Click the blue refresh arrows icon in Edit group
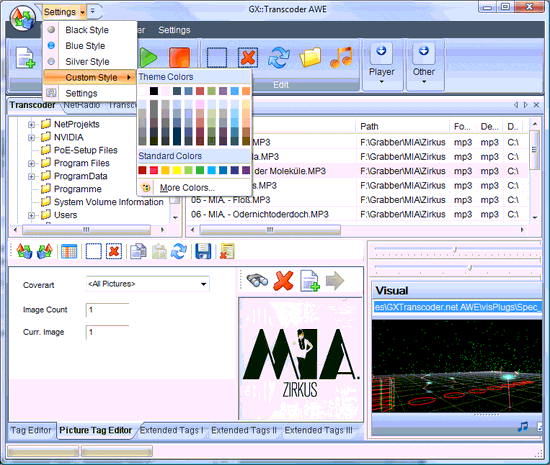This screenshot has width=550, height=465. coord(279,58)
